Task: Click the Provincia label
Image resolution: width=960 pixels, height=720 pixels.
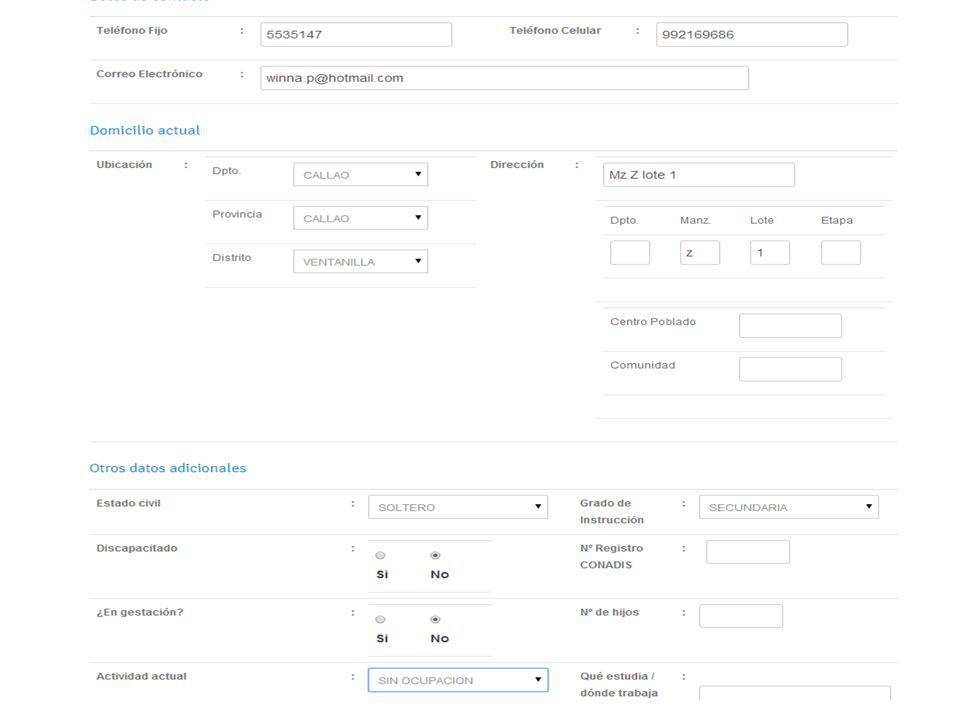Action: 237,214
